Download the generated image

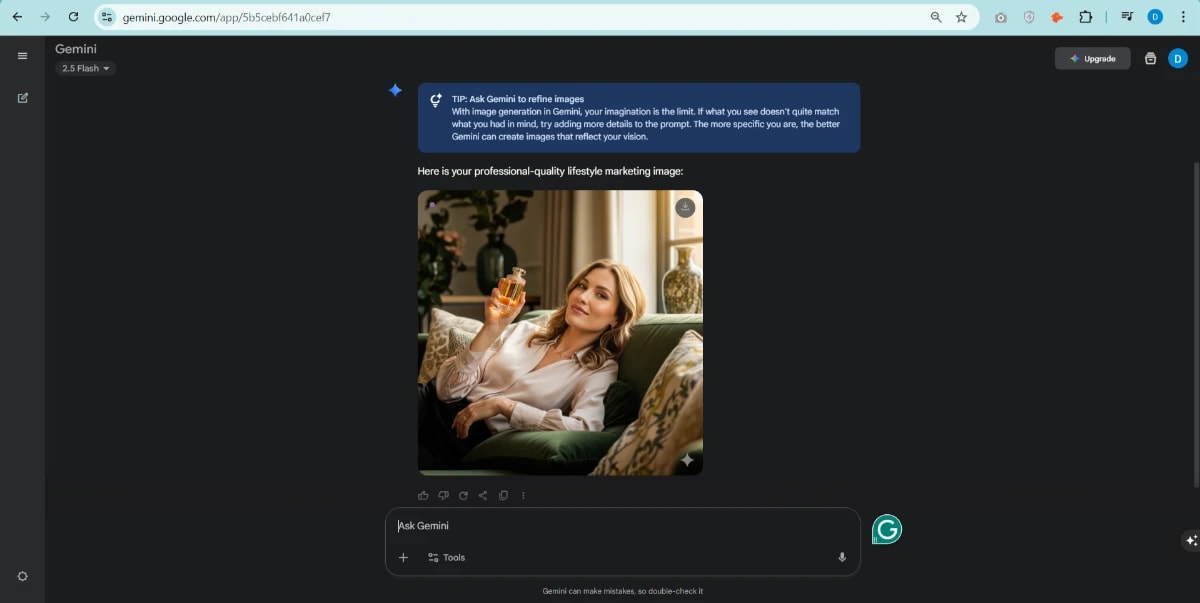tap(685, 207)
